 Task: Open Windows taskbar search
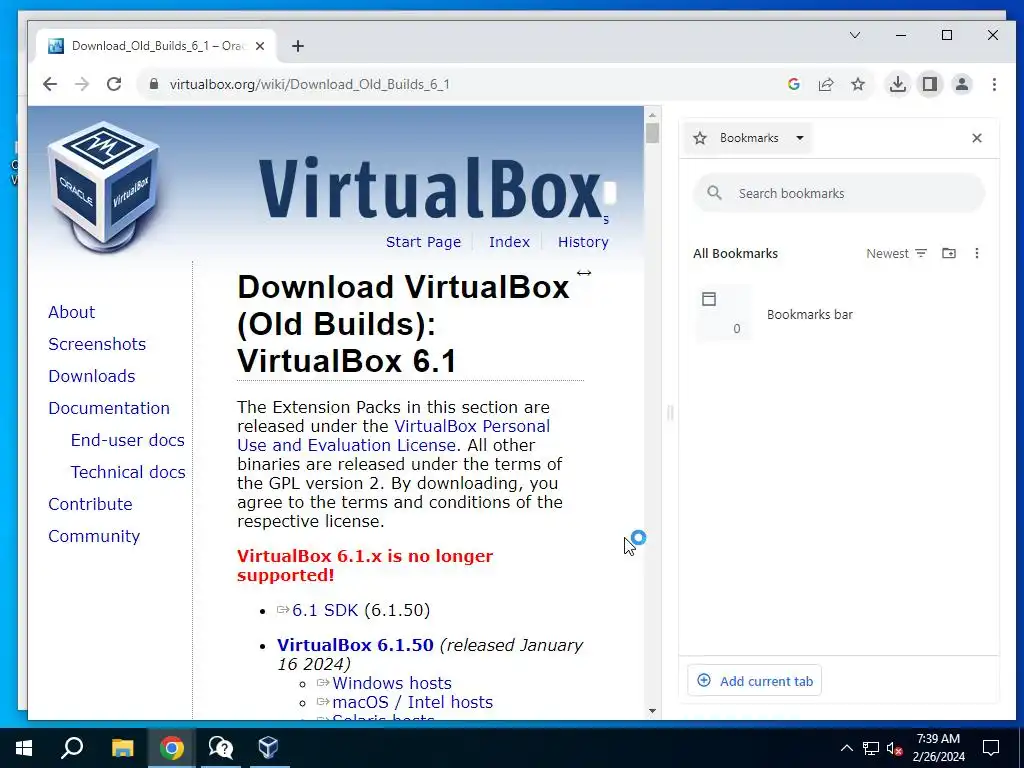point(72,748)
